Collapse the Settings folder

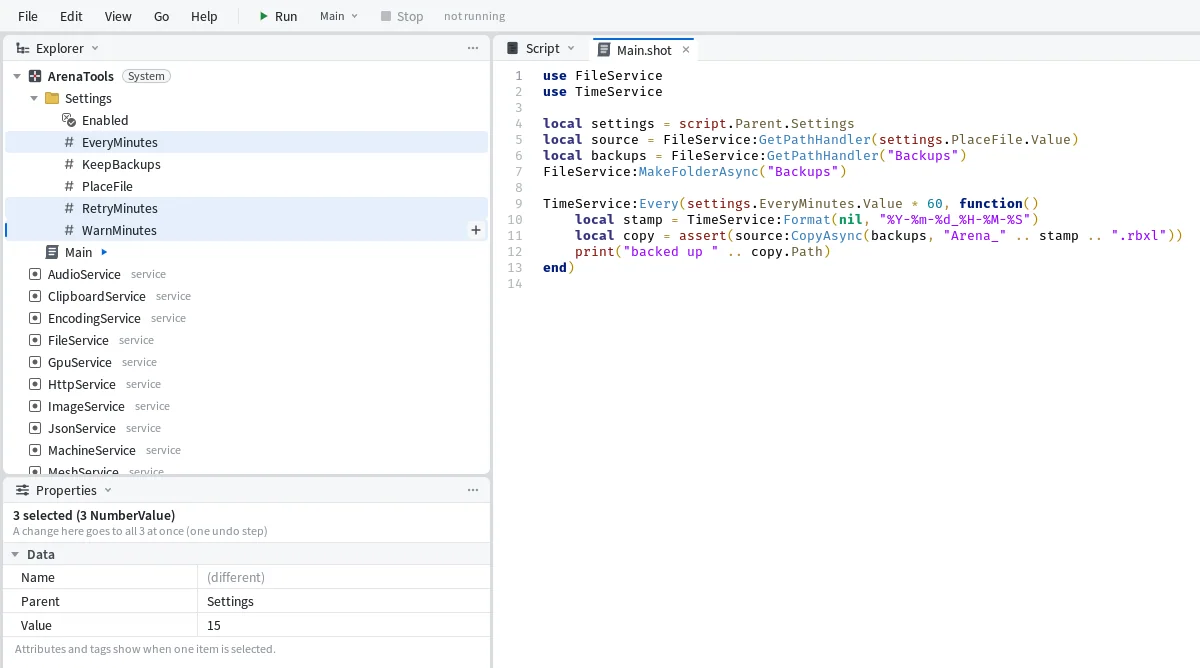(x=34, y=98)
